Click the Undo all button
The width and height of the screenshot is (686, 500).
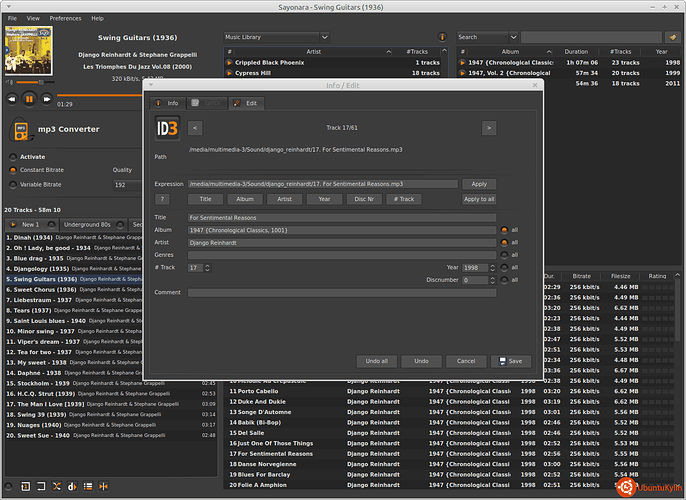377,361
